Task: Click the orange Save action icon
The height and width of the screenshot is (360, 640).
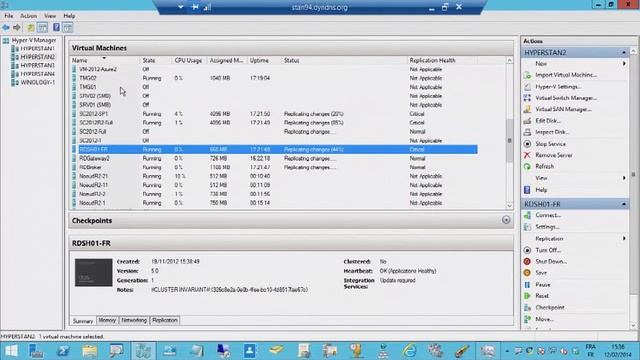Action: coord(527,273)
